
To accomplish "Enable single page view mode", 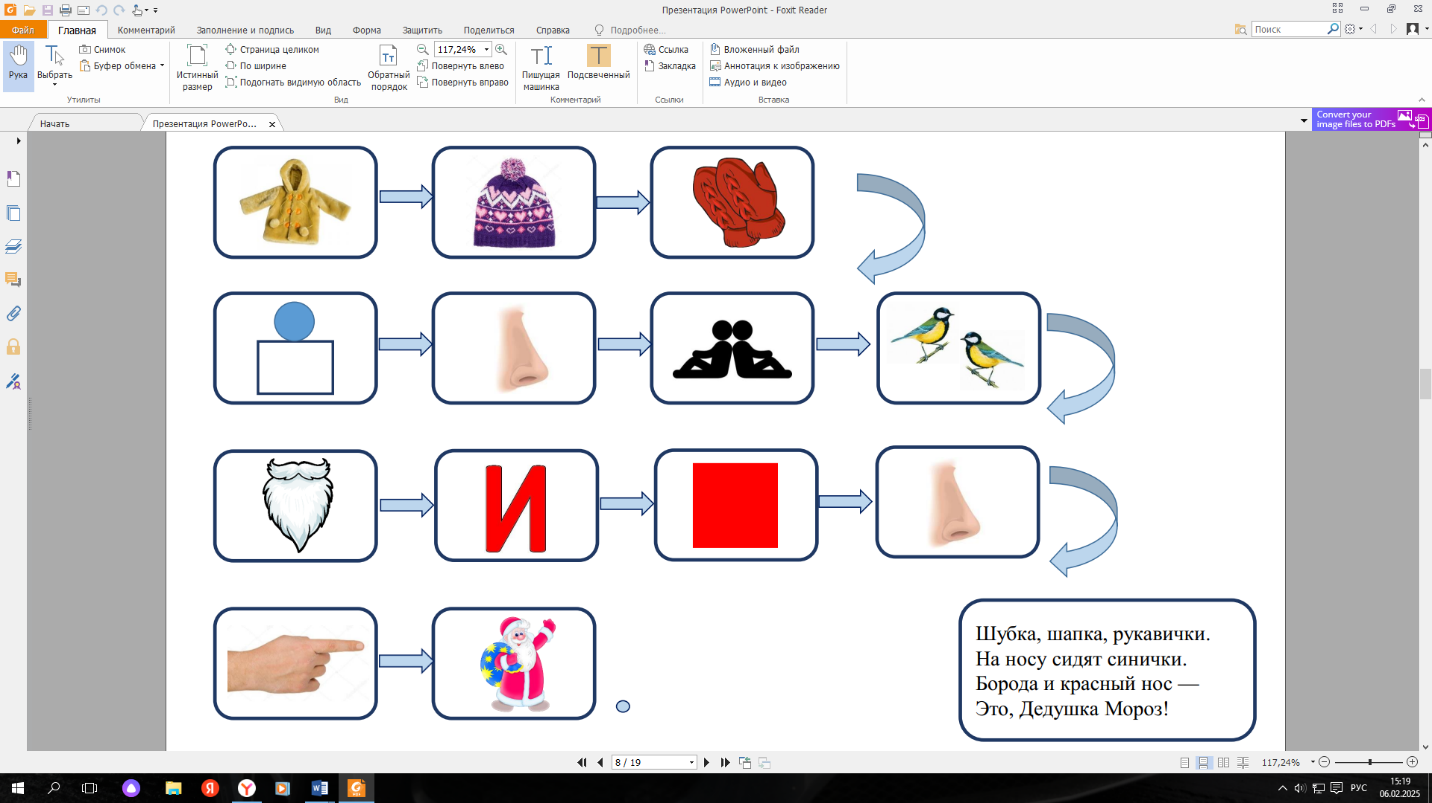I will click(x=1185, y=762).
